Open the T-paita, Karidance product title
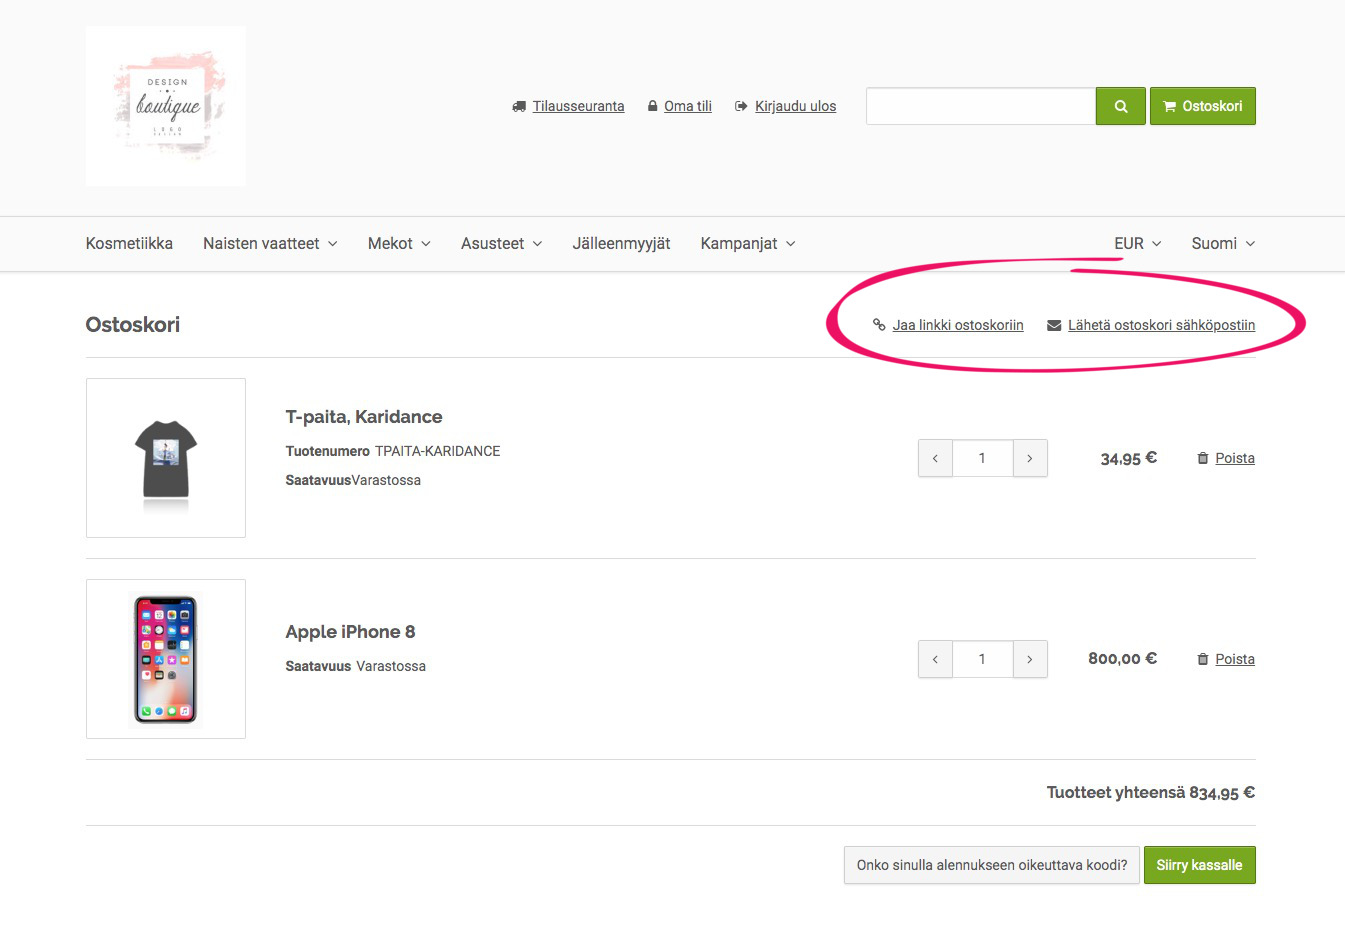This screenshot has height=945, width=1345. click(364, 417)
